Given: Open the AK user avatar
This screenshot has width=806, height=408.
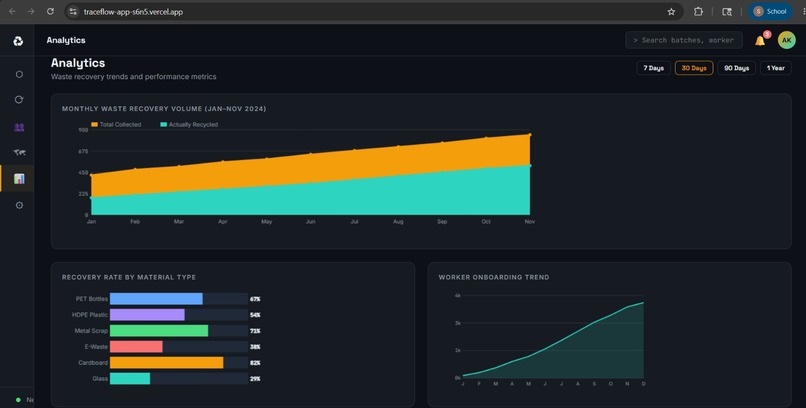Looking at the screenshot, I should (786, 40).
